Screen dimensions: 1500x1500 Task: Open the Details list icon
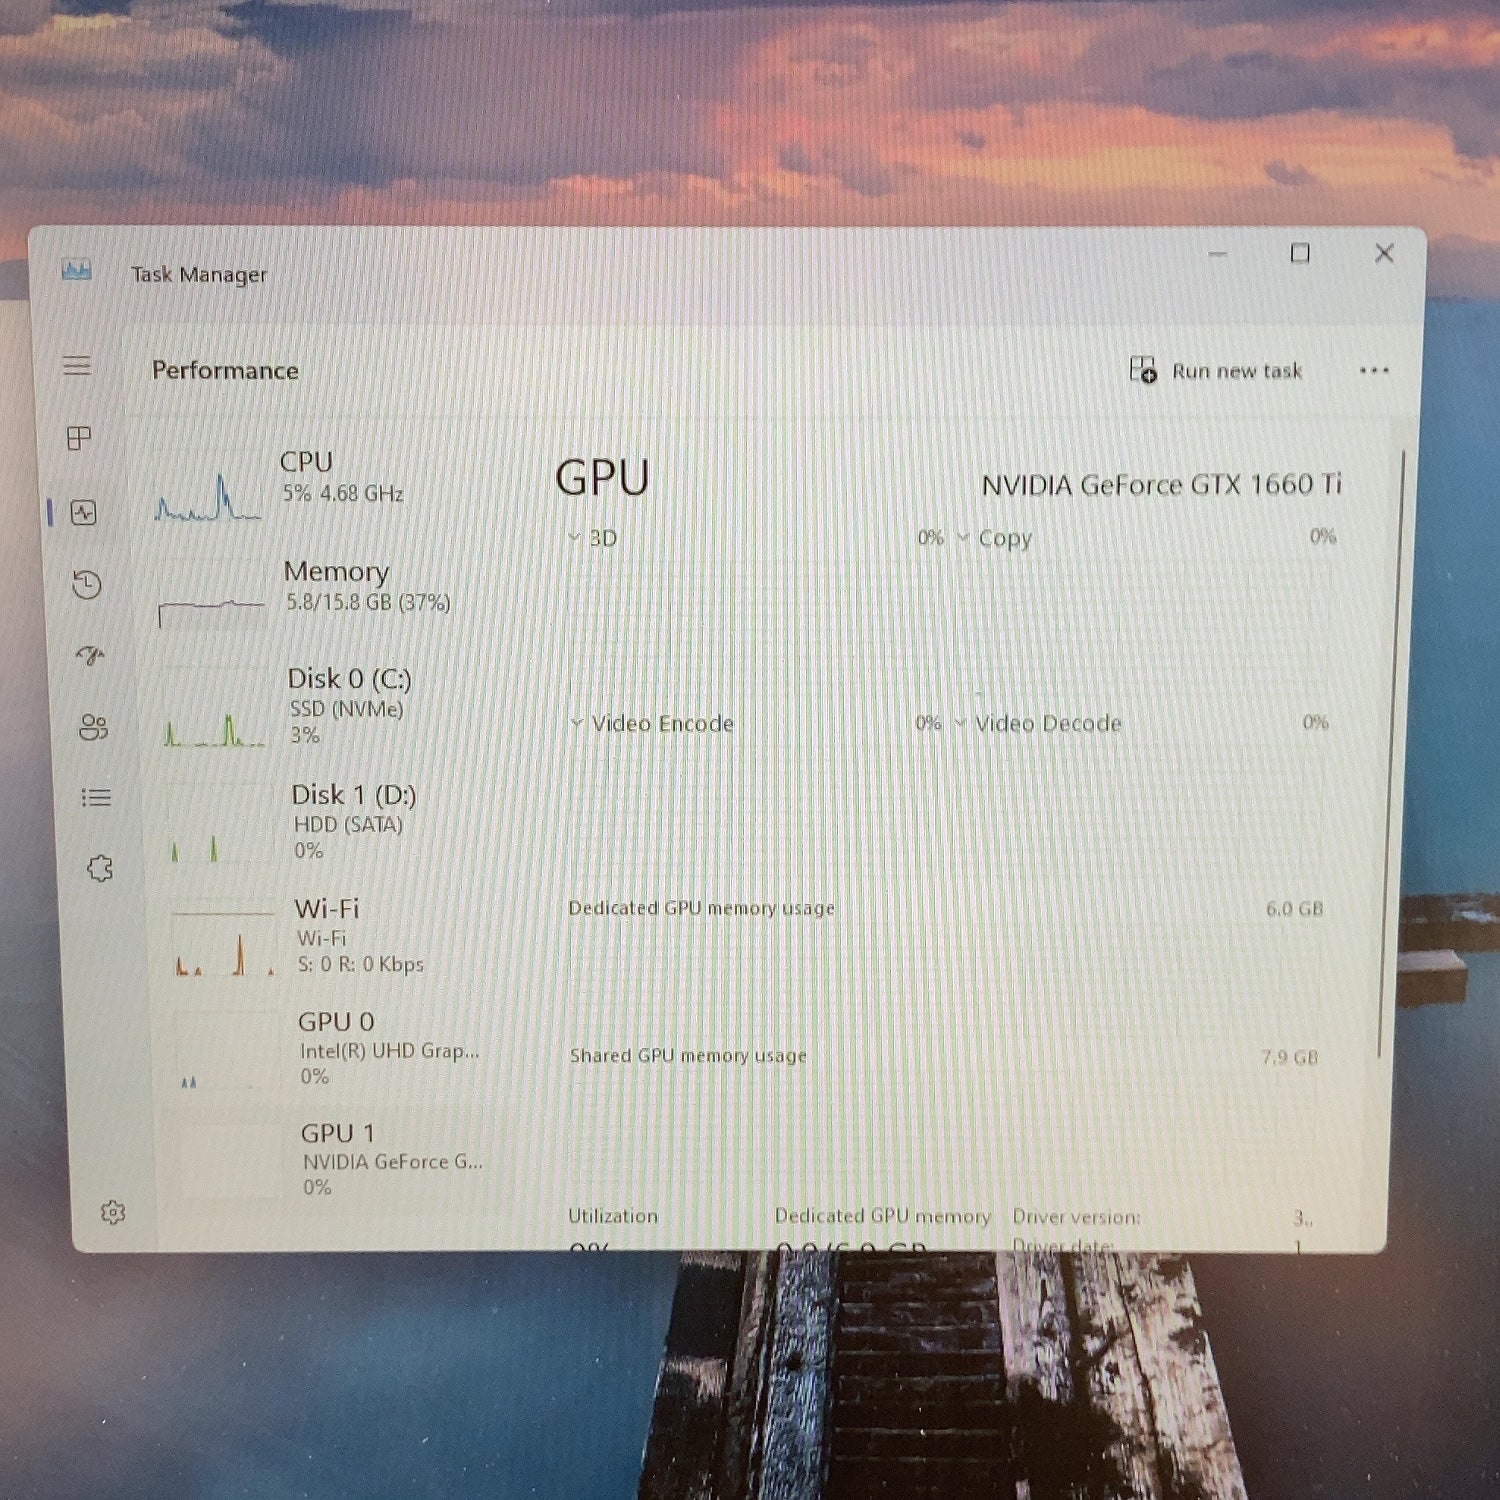[96, 798]
